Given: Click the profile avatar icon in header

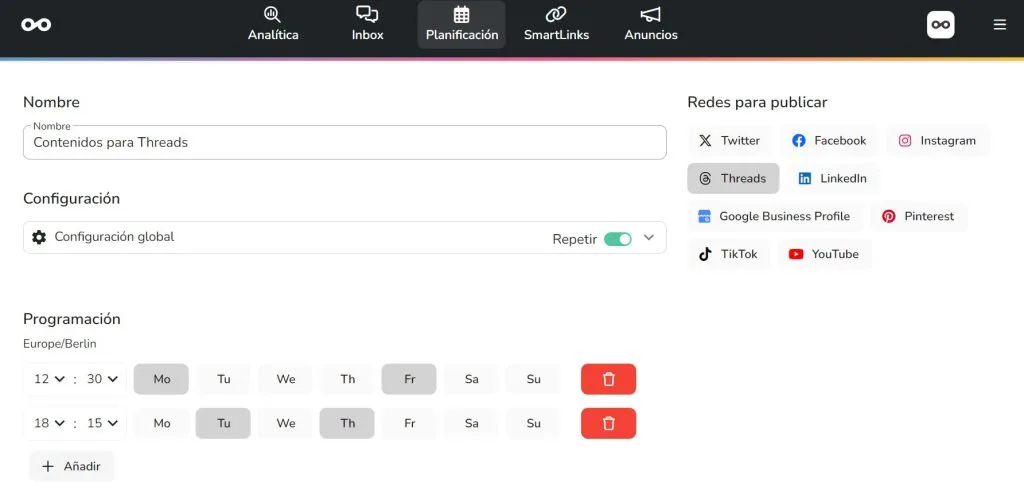Looking at the screenshot, I should tap(940, 25).
